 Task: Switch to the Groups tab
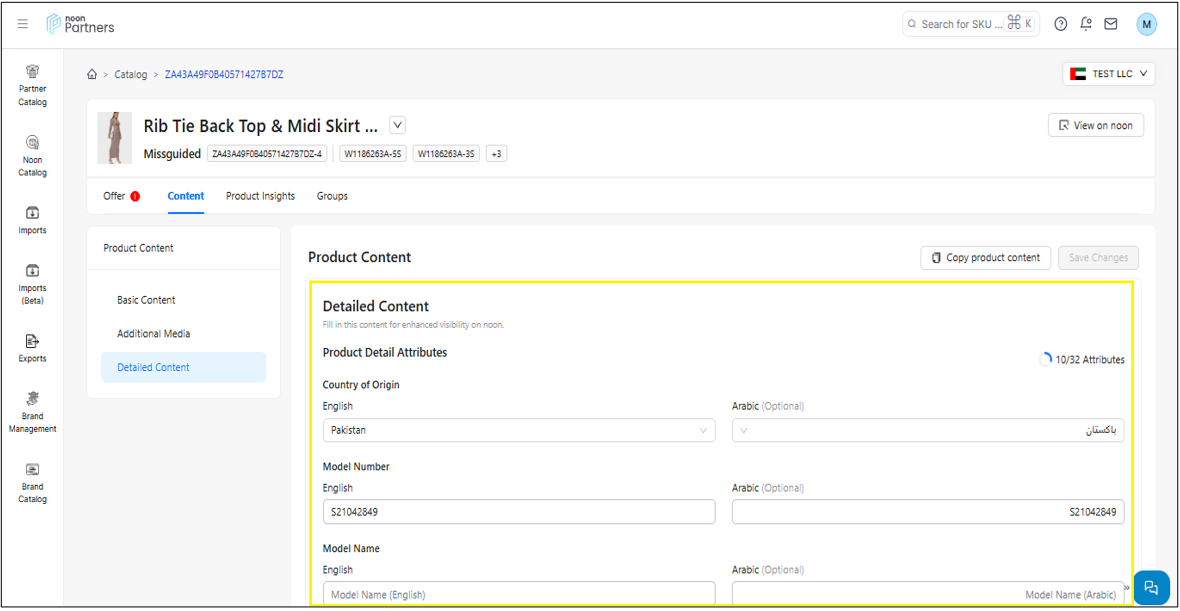(x=332, y=196)
